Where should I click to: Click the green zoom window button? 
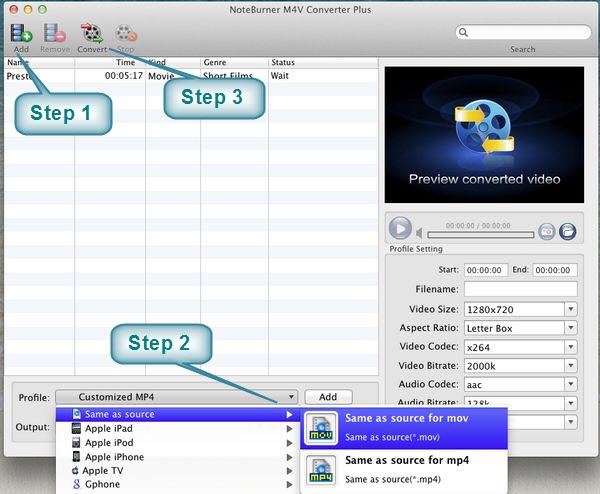[42, 9]
